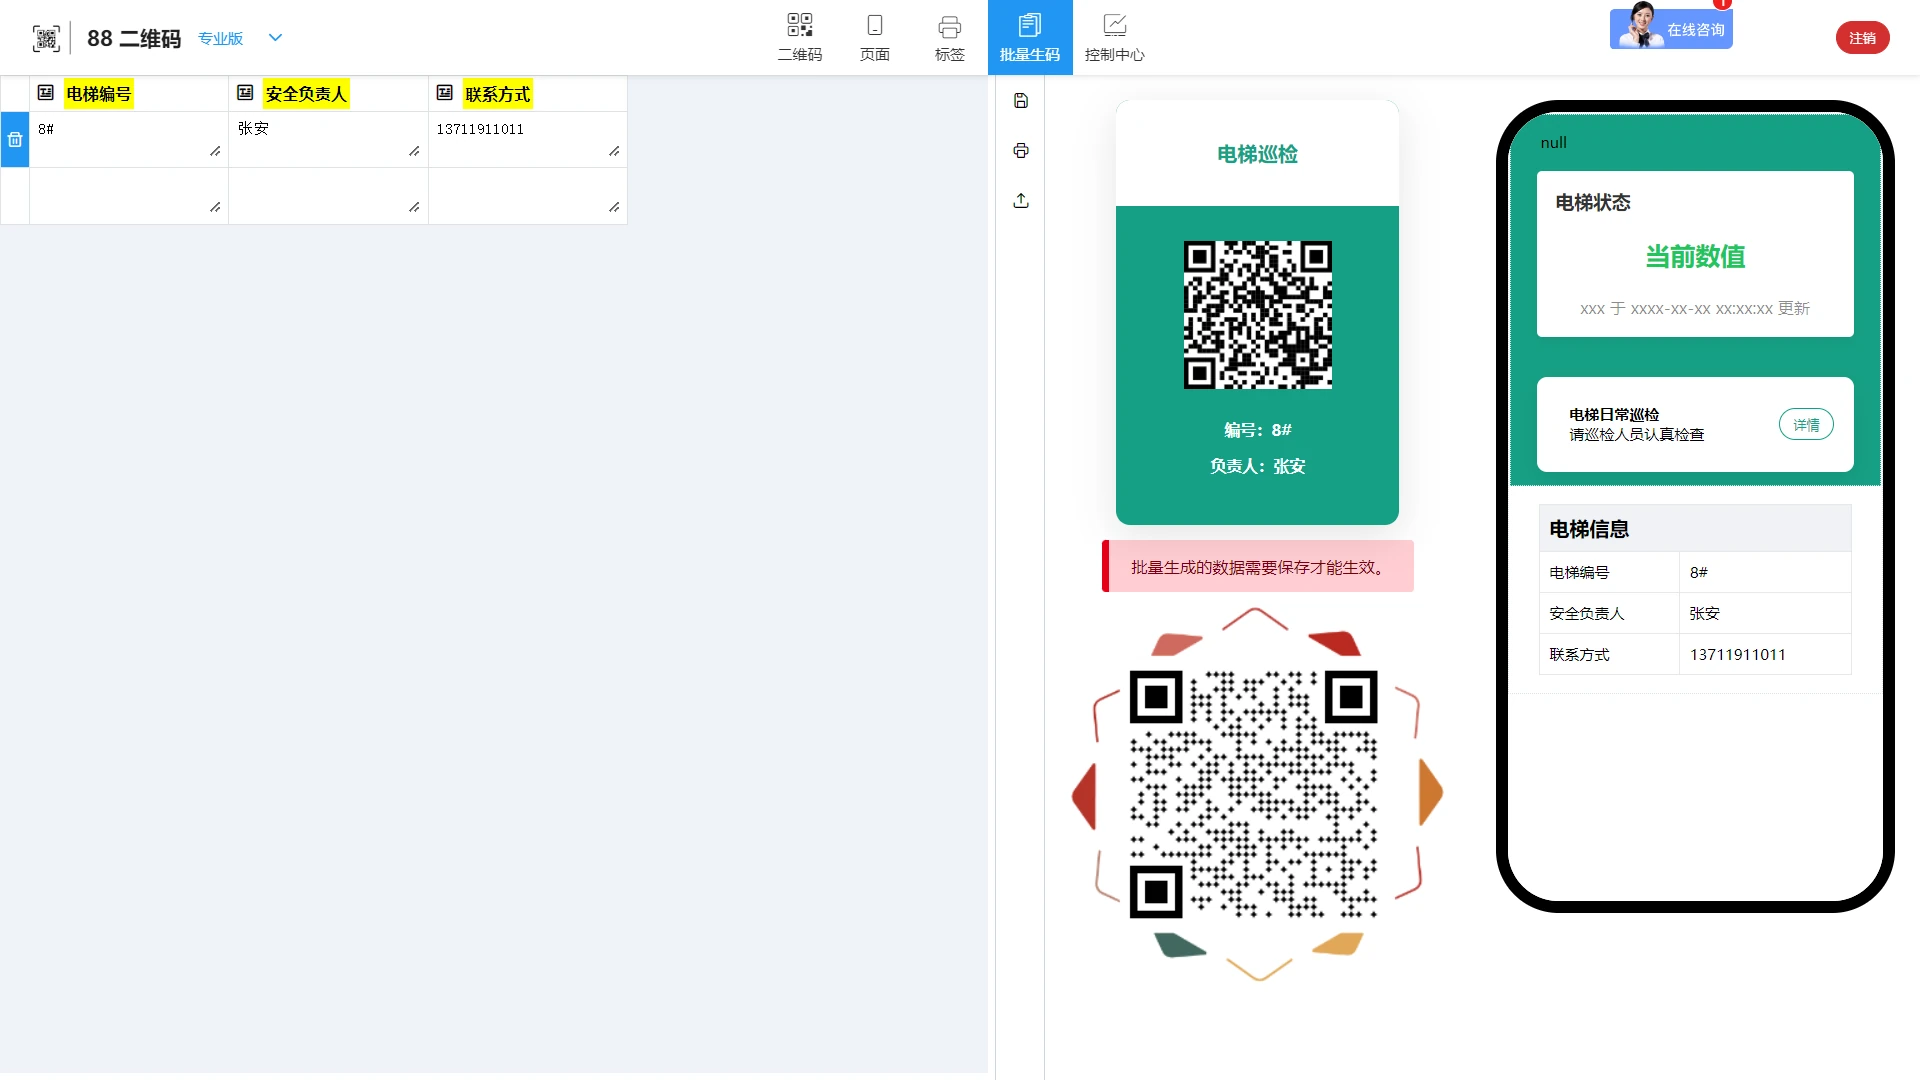Edit the 13711911011 phone cell
This screenshot has width=1920, height=1080.
coord(527,139)
